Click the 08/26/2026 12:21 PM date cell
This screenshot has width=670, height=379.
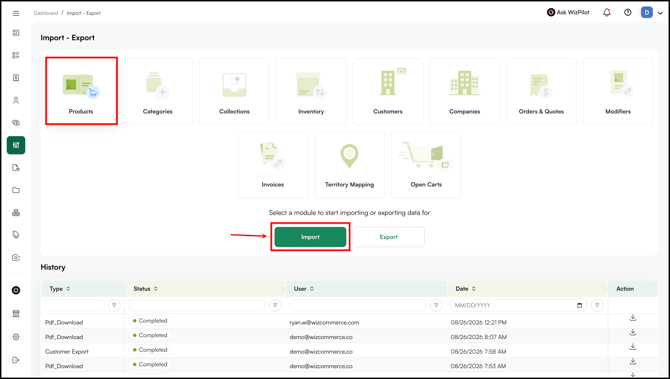point(479,323)
